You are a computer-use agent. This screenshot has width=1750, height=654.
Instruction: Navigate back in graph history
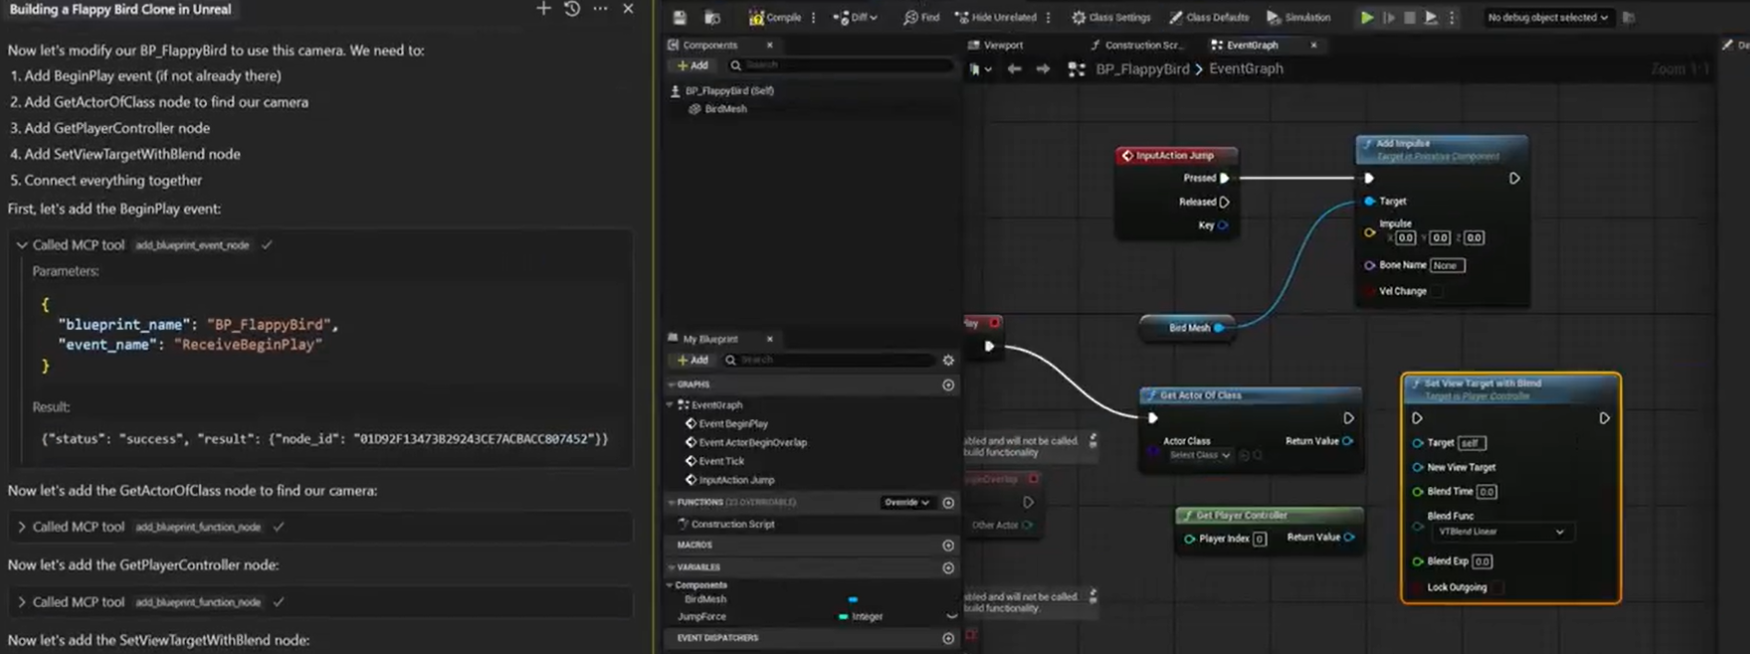coord(1014,69)
